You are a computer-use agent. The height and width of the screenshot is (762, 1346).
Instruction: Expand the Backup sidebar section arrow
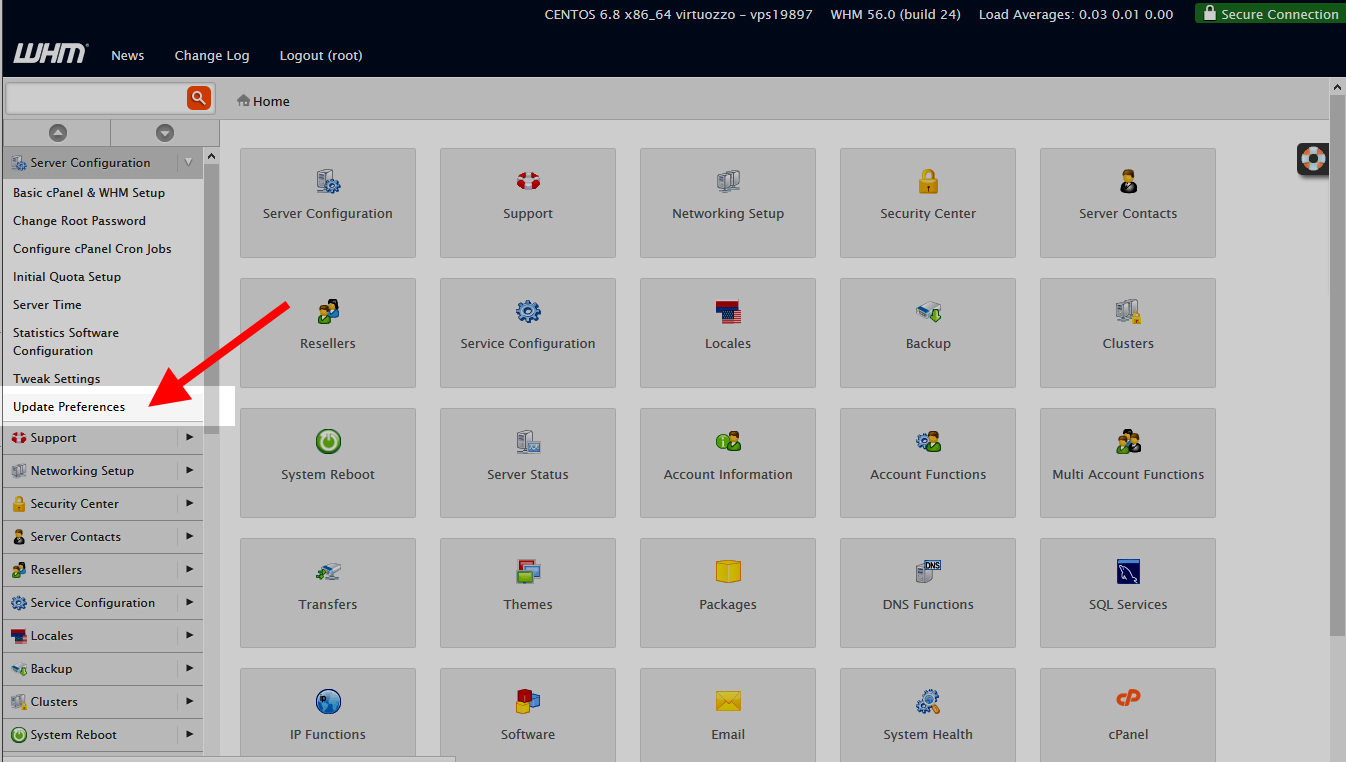[x=189, y=668]
